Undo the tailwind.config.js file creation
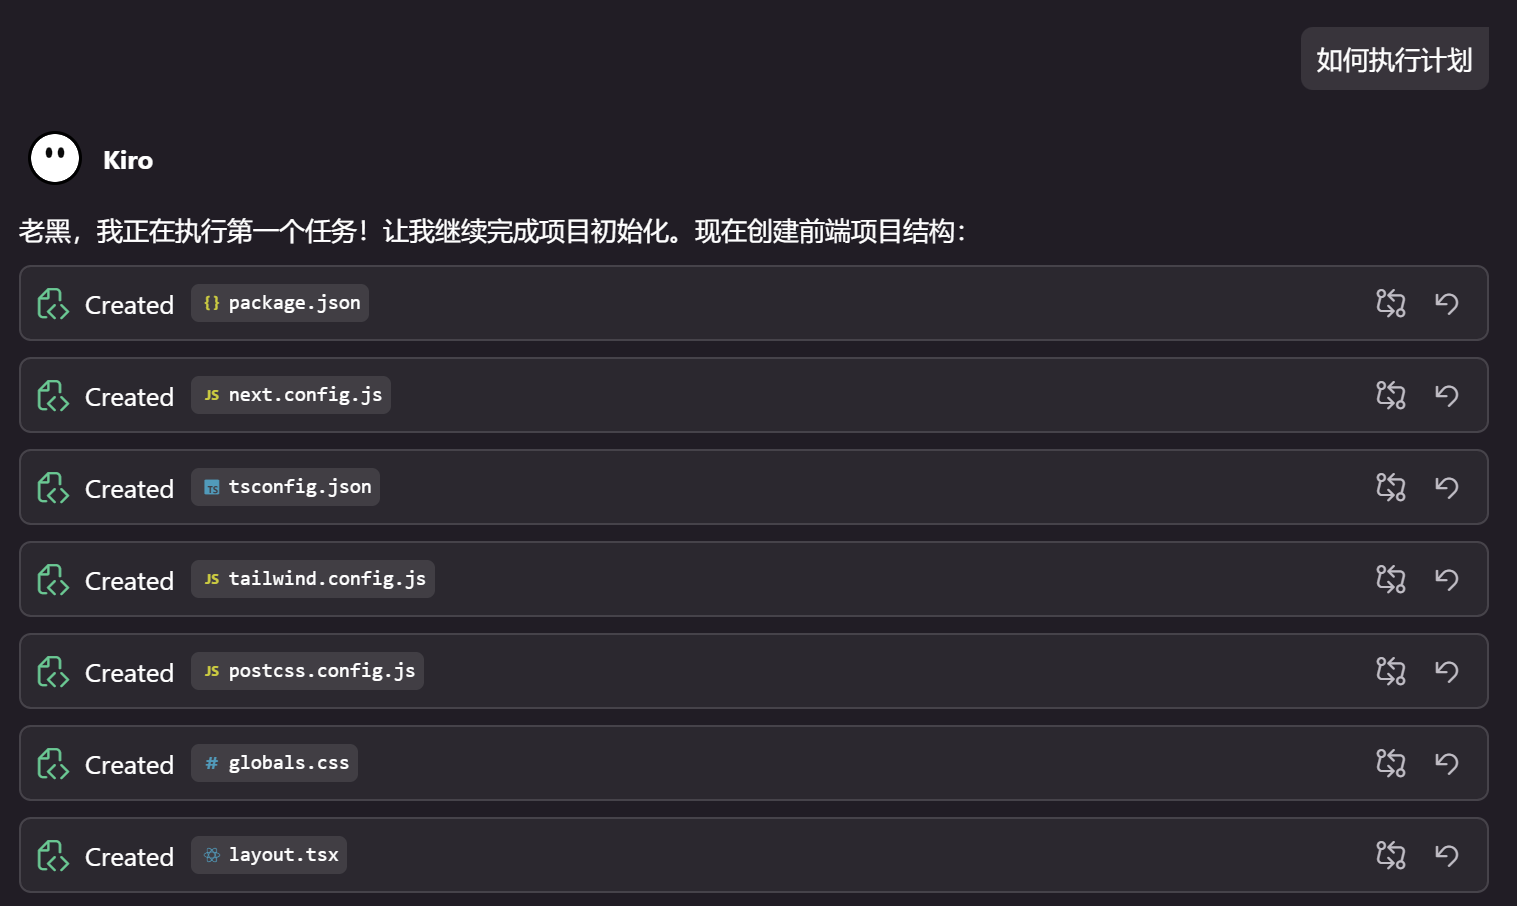The width and height of the screenshot is (1517, 906). 1447,579
